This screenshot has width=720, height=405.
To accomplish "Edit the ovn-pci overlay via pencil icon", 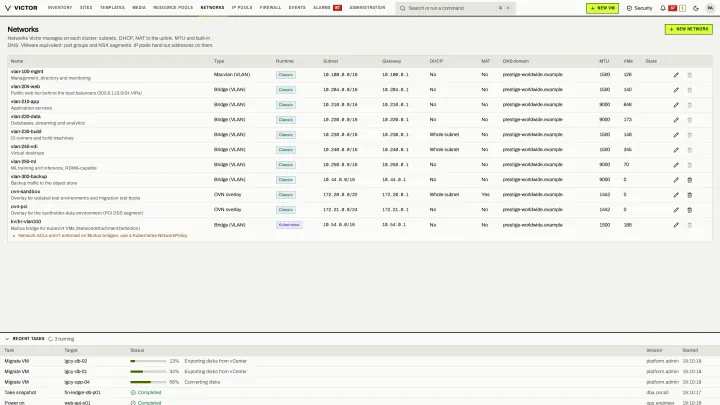I will click(676, 210).
